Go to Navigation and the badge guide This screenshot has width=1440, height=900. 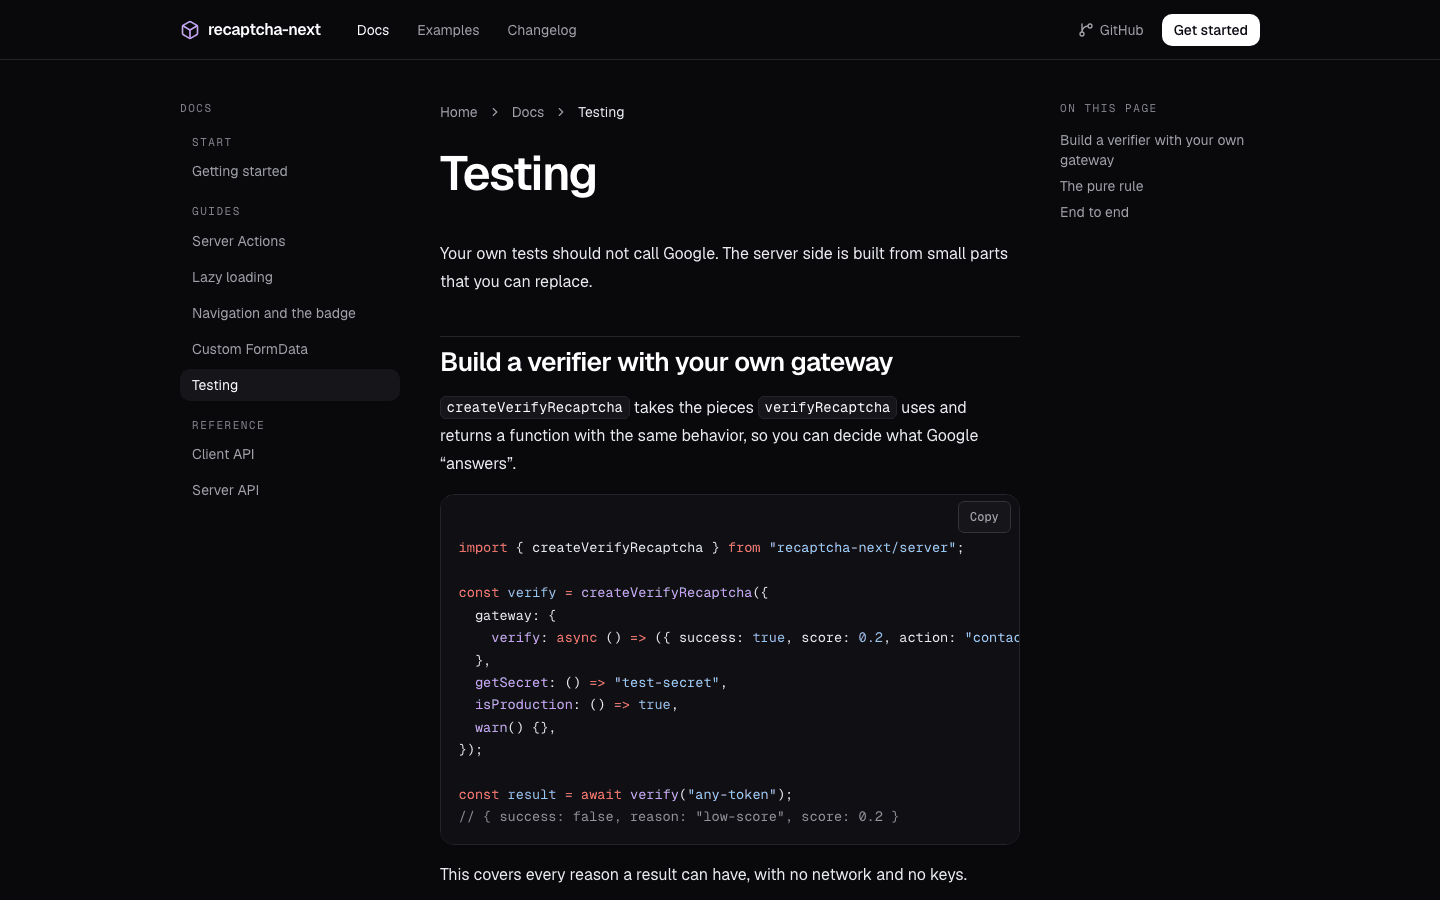coord(290,313)
